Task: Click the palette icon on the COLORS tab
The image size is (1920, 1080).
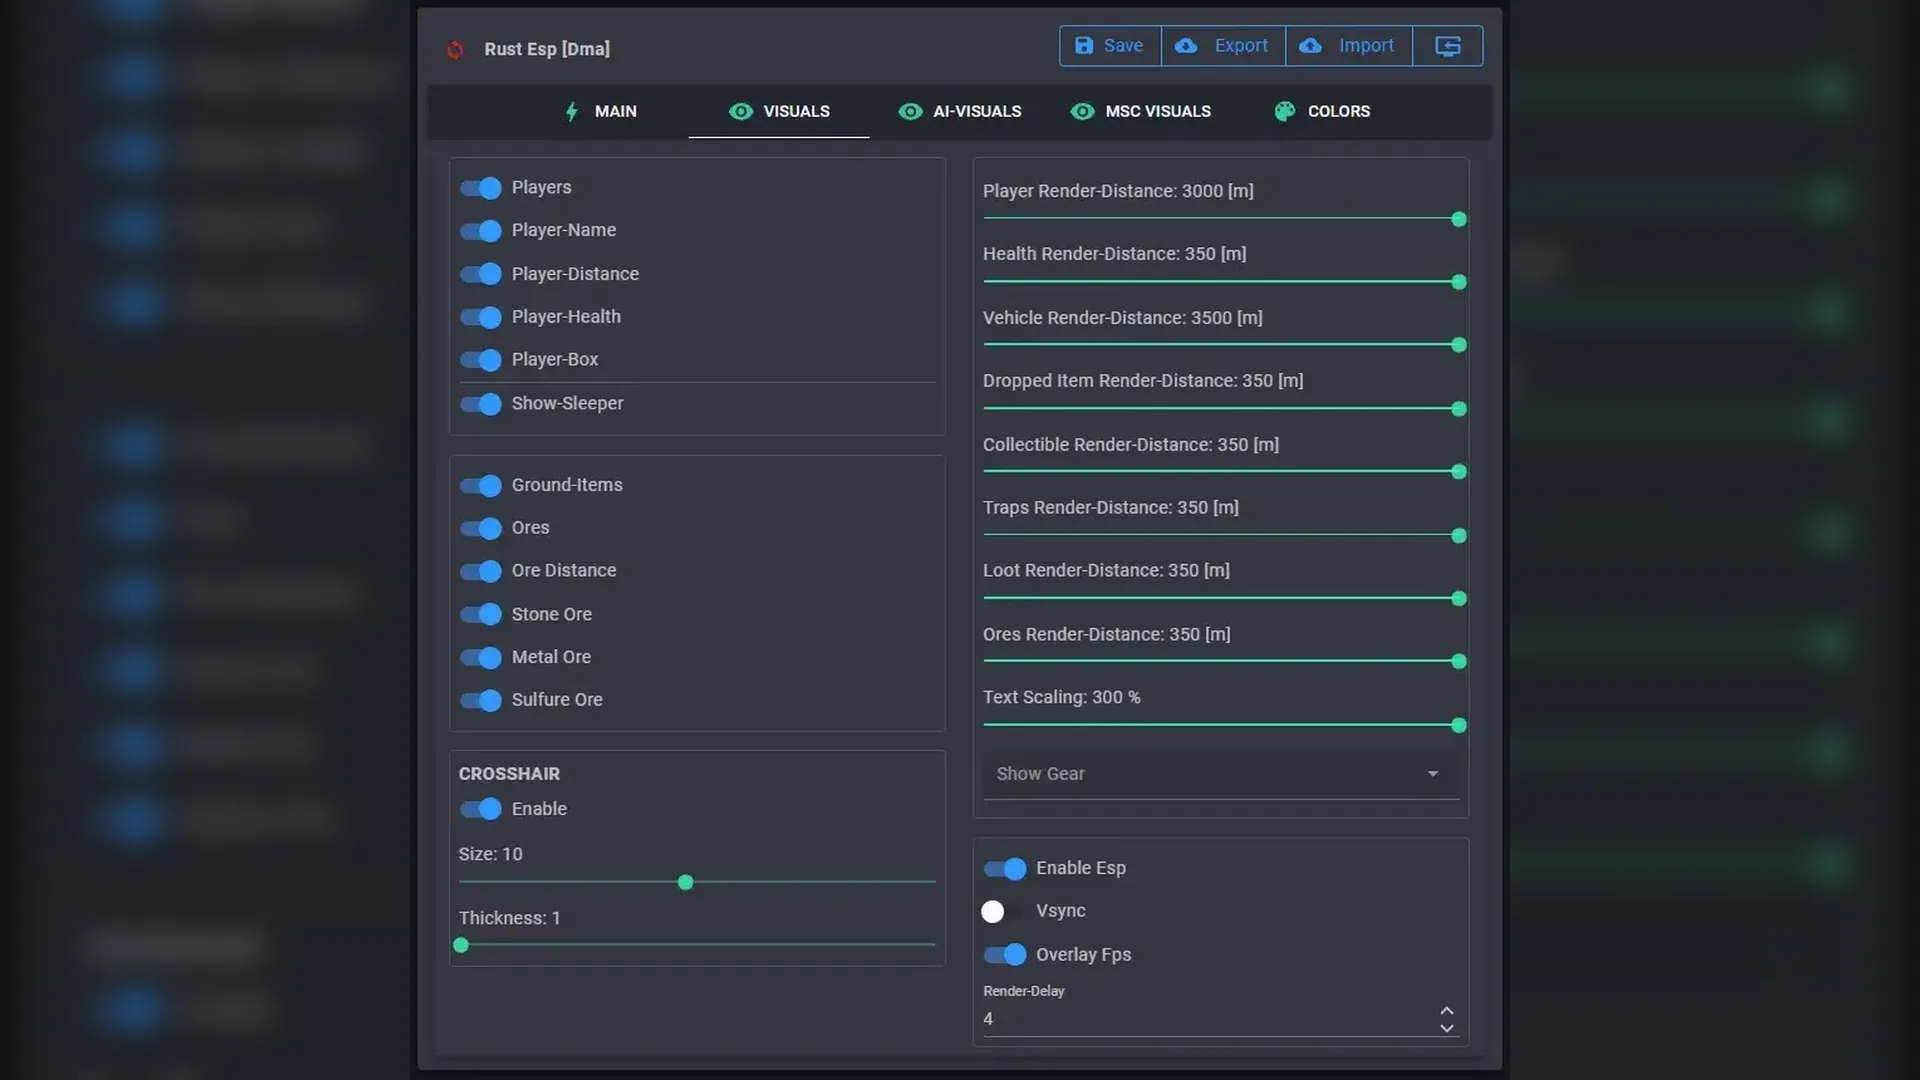Action: 1285,112
